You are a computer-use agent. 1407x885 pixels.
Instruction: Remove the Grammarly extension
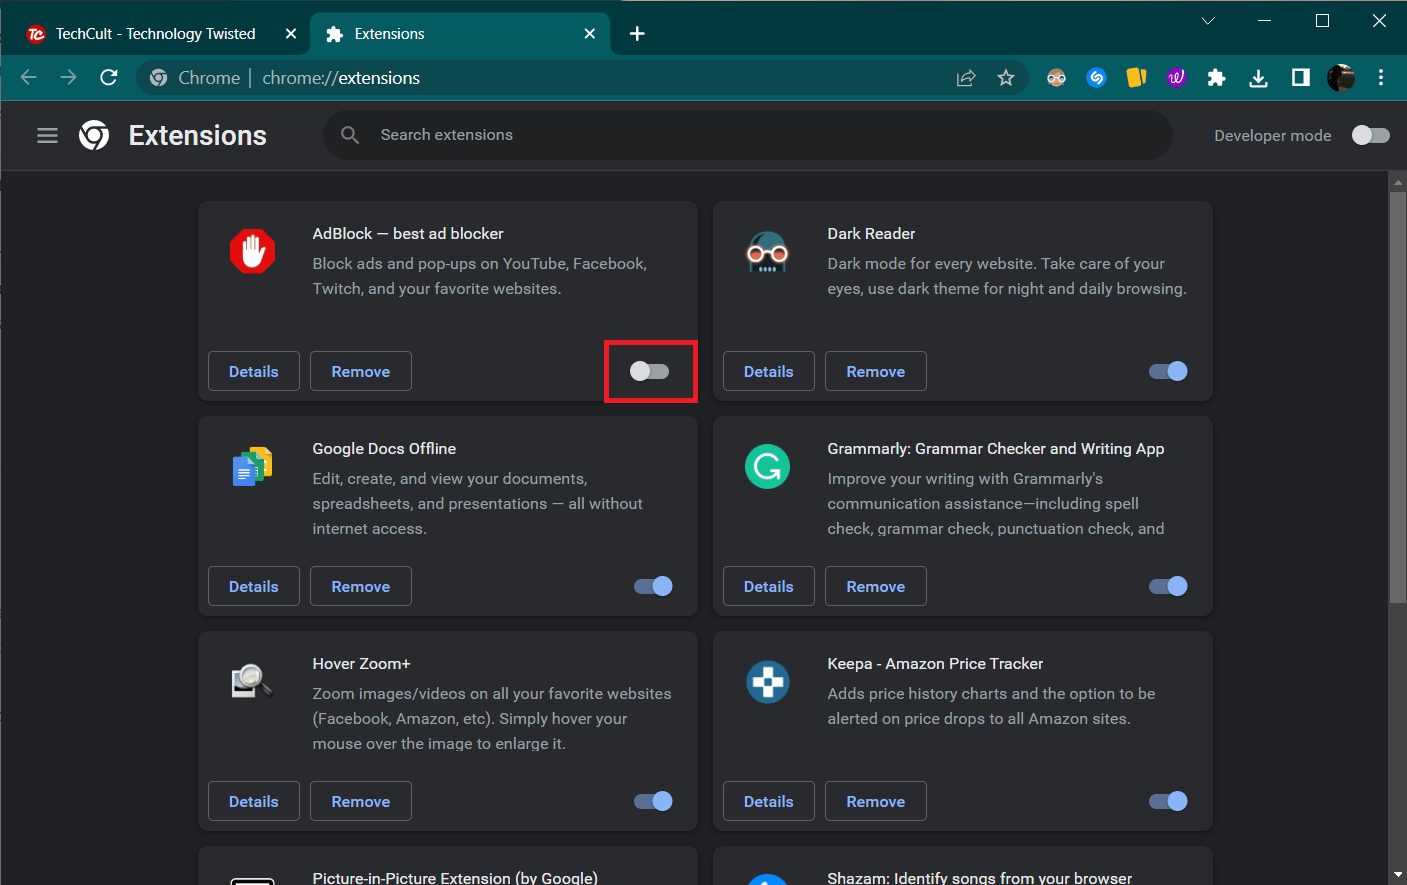pyautogui.click(x=875, y=586)
